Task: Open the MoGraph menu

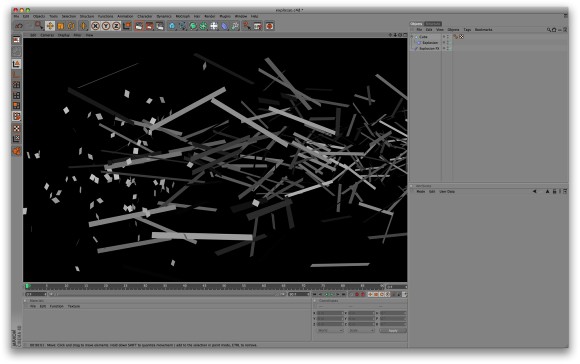Action: coord(182,16)
